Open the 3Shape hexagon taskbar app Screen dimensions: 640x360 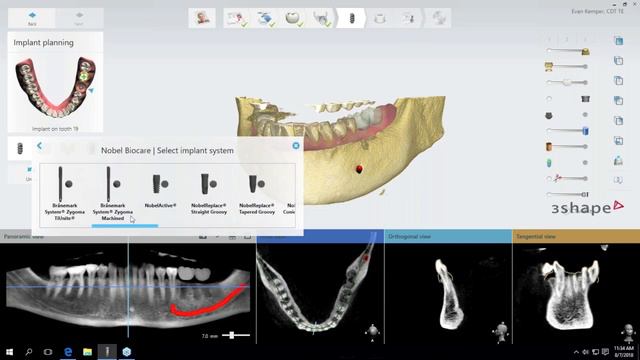click(127, 351)
